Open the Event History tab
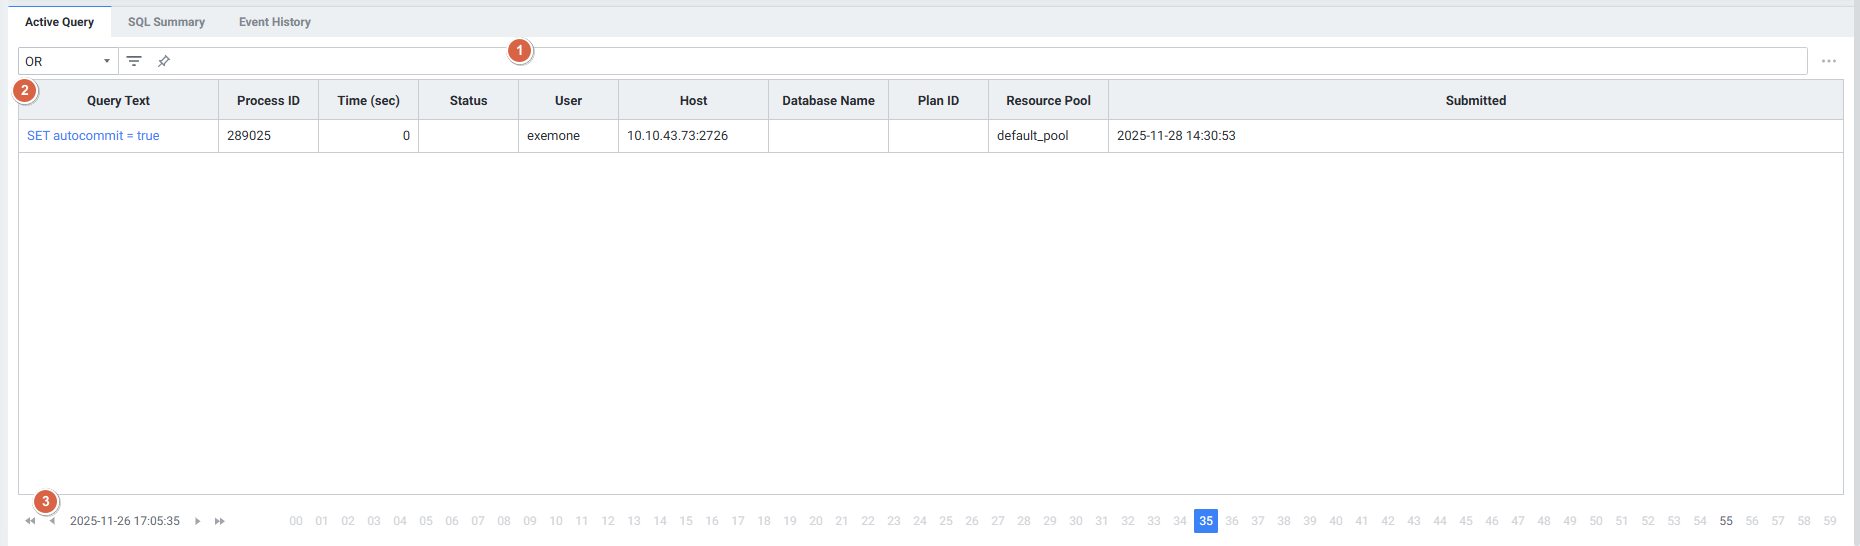 pyautogui.click(x=274, y=22)
